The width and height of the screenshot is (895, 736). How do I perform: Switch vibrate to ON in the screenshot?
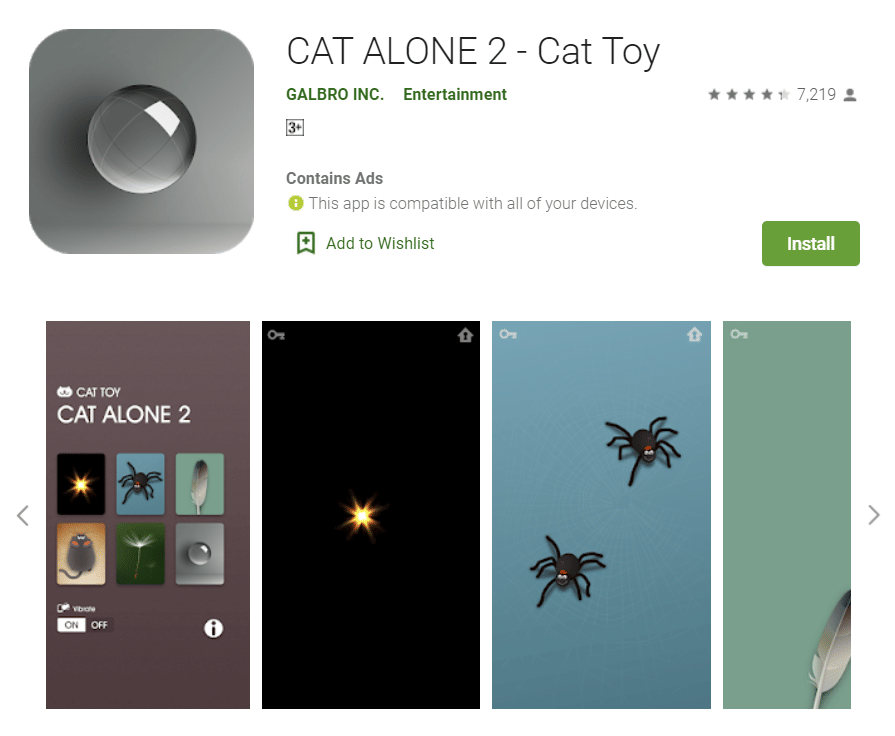click(71, 625)
